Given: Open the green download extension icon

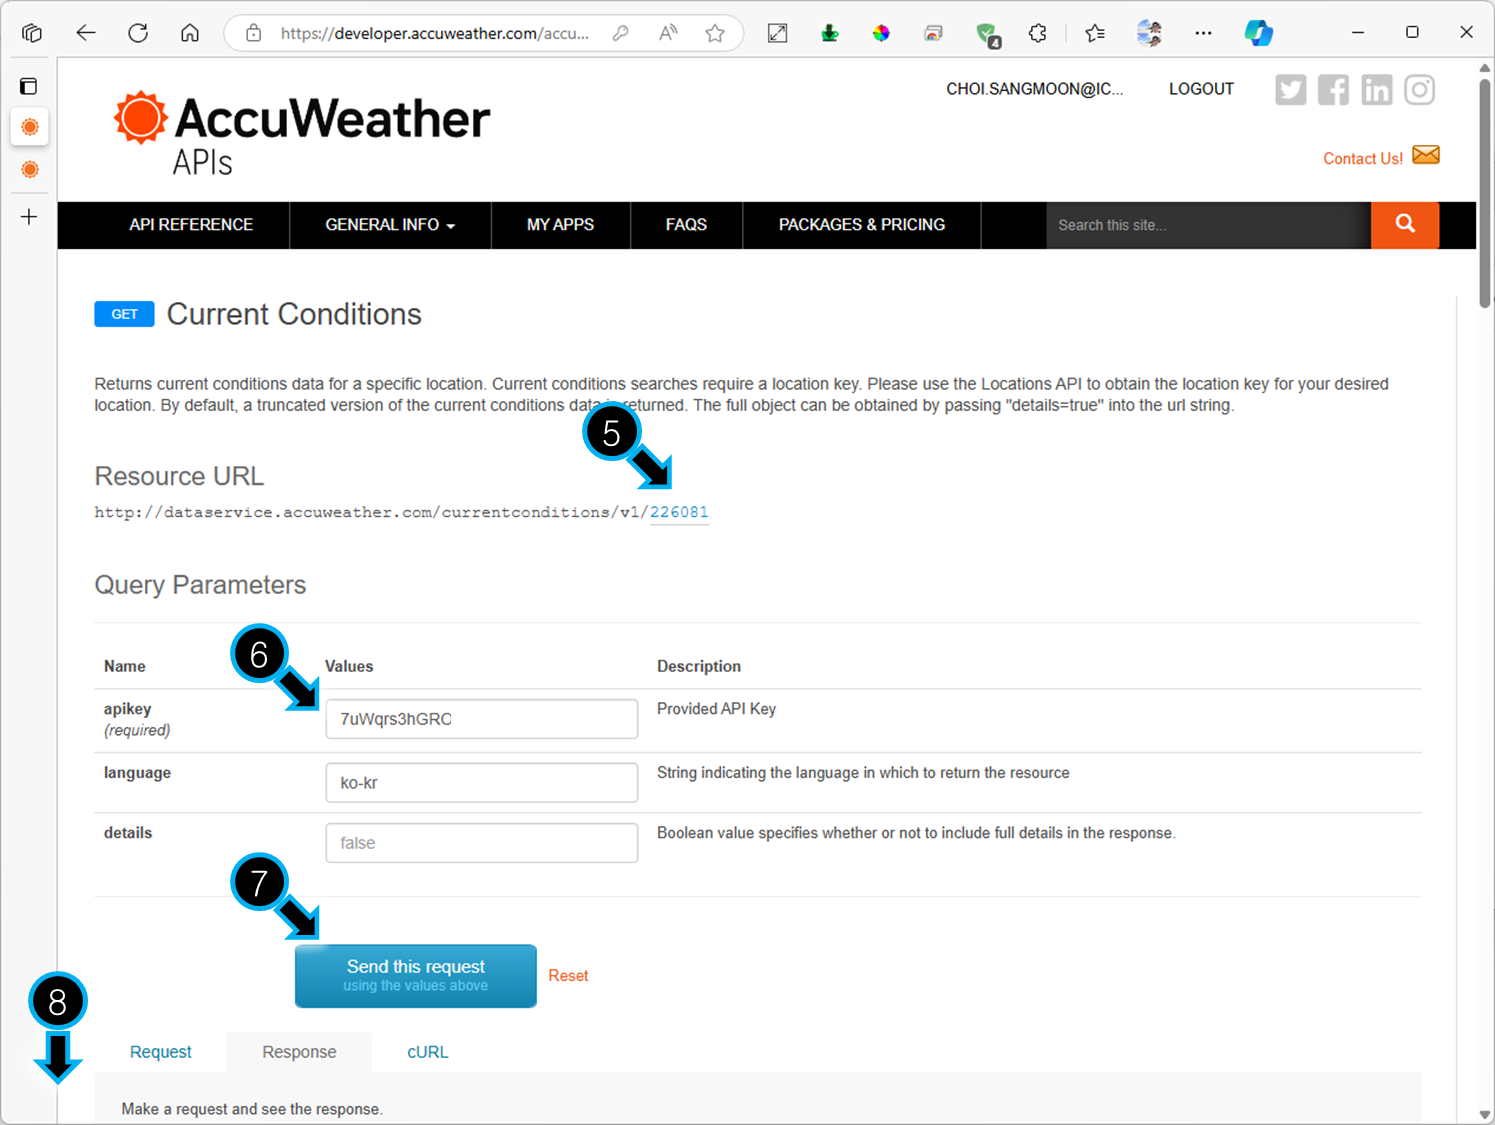Looking at the screenshot, I should point(829,33).
